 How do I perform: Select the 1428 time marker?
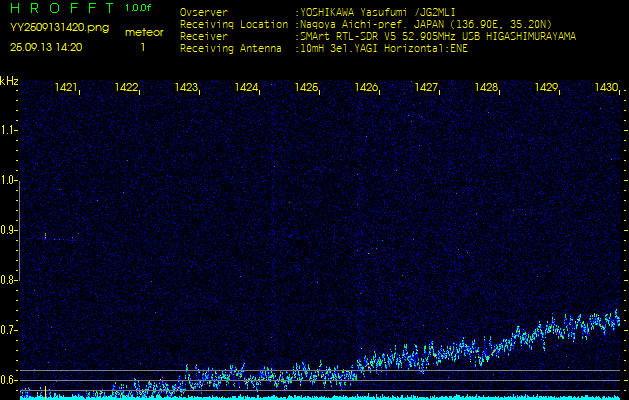tap(487, 88)
